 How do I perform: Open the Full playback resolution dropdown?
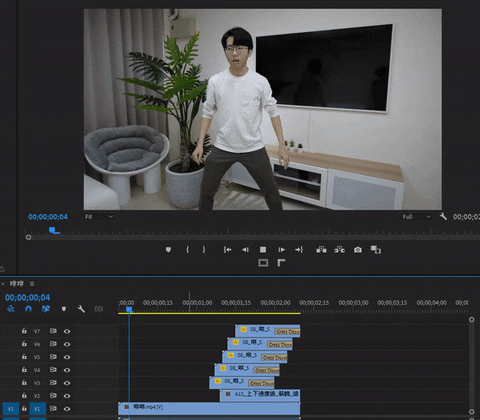[x=417, y=217]
